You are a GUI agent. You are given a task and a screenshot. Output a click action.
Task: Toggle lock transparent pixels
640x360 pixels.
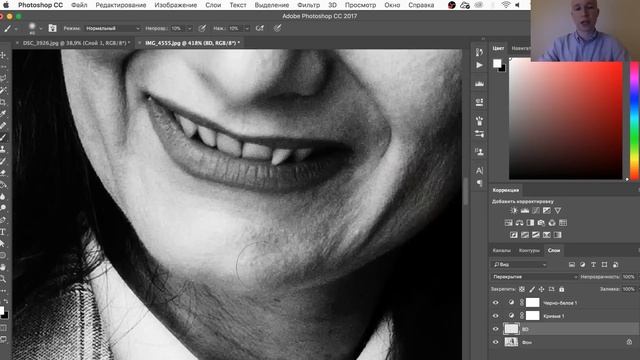522,289
